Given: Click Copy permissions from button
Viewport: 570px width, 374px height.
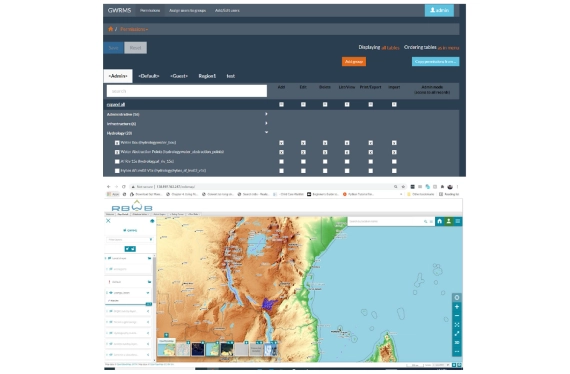Looking at the screenshot, I should pos(435,61).
